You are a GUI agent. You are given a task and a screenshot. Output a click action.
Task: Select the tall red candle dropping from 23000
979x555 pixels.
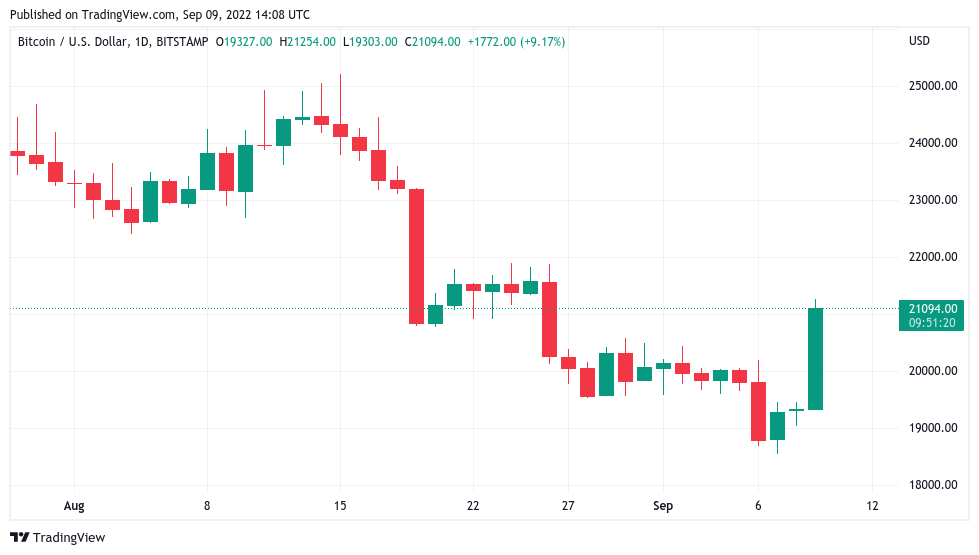click(x=416, y=256)
